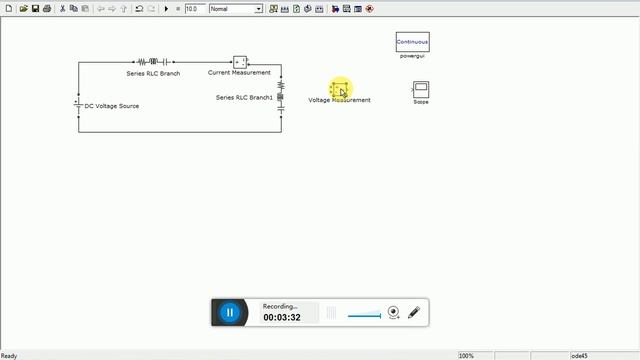
Task: Click the red debug toolbar icon
Action: pyautogui.click(x=369, y=9)
